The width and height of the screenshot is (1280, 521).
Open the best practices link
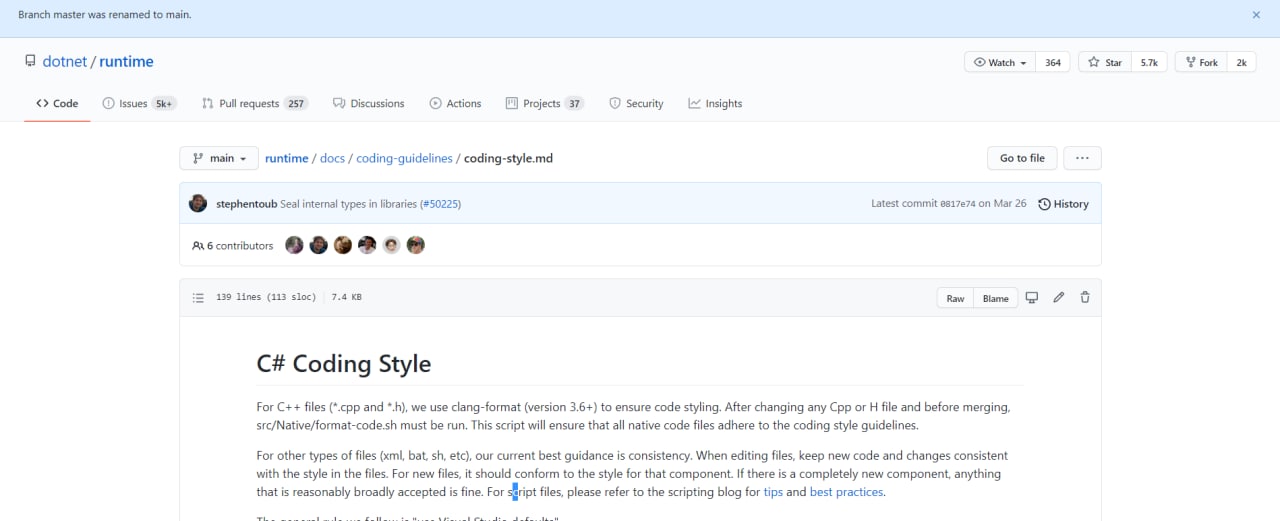click(x=847, y=492)
